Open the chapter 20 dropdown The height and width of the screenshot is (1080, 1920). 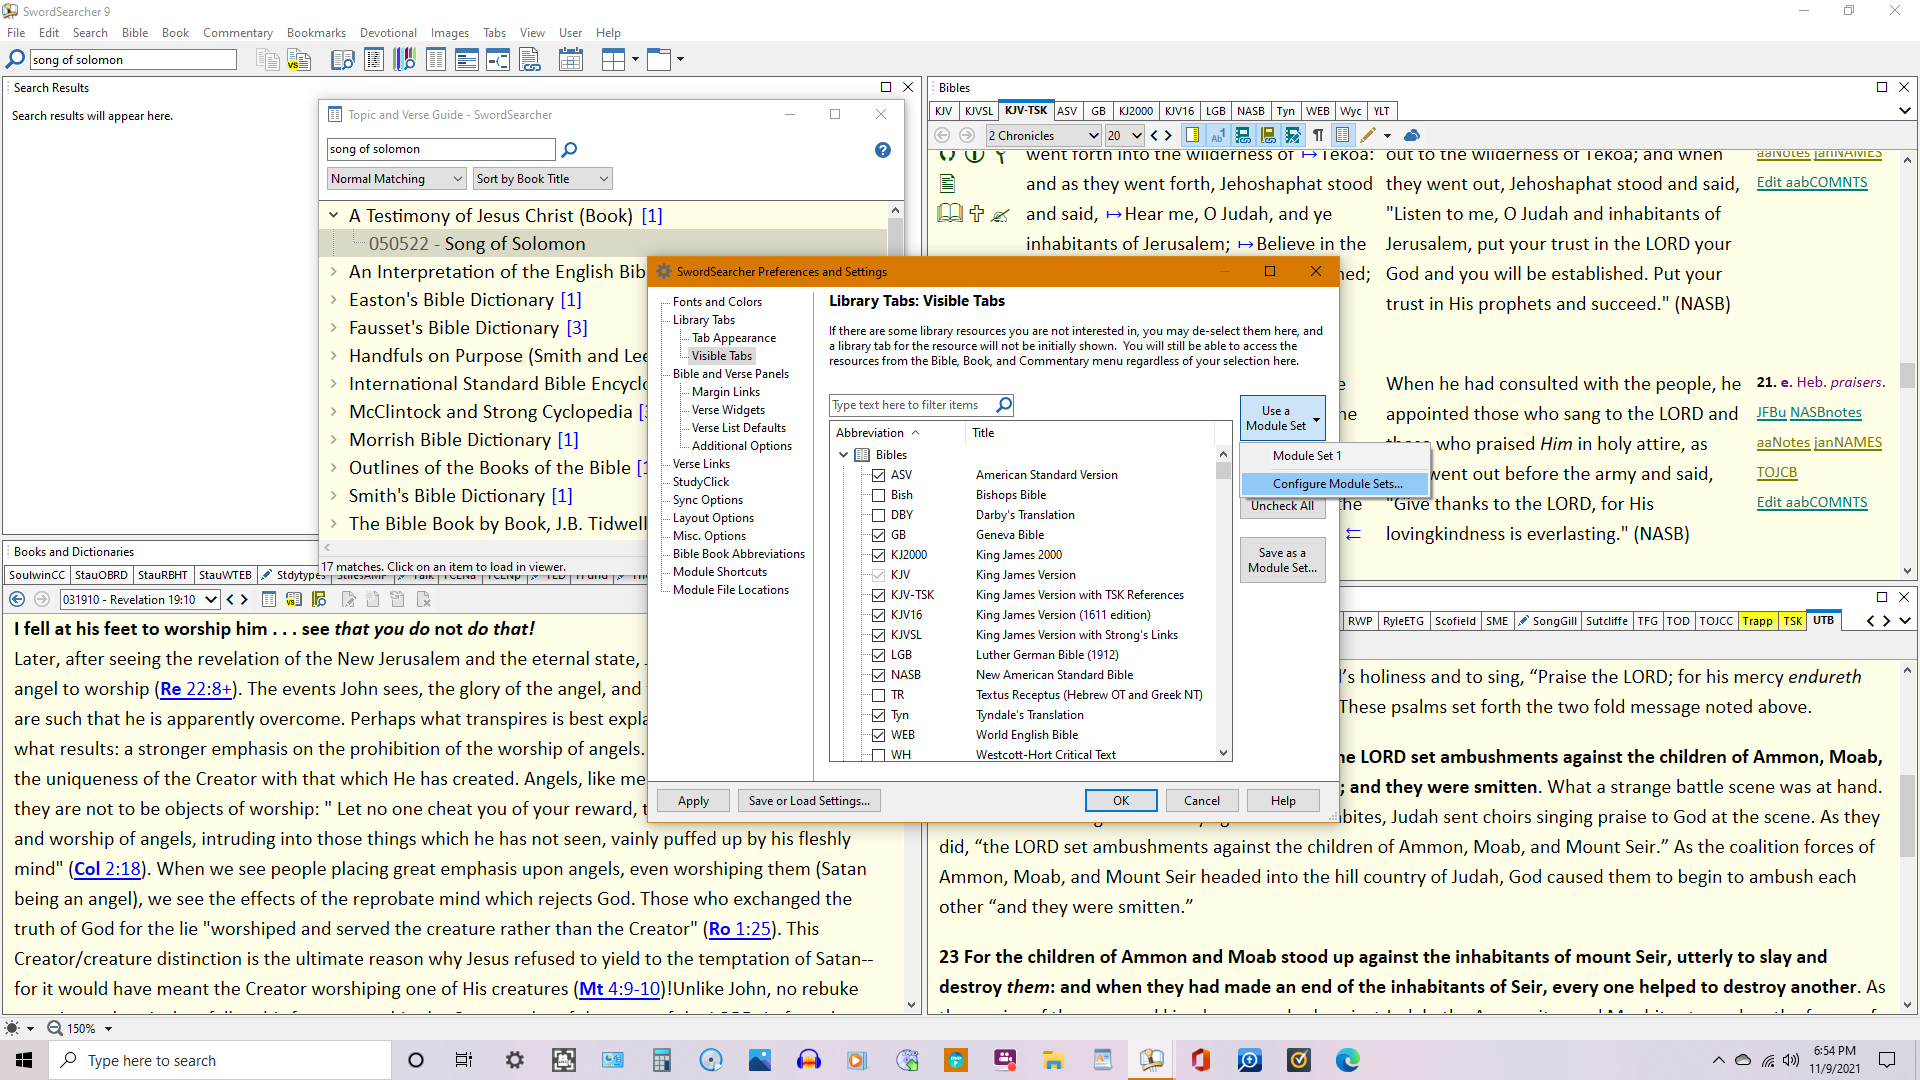coord(1125,135)
